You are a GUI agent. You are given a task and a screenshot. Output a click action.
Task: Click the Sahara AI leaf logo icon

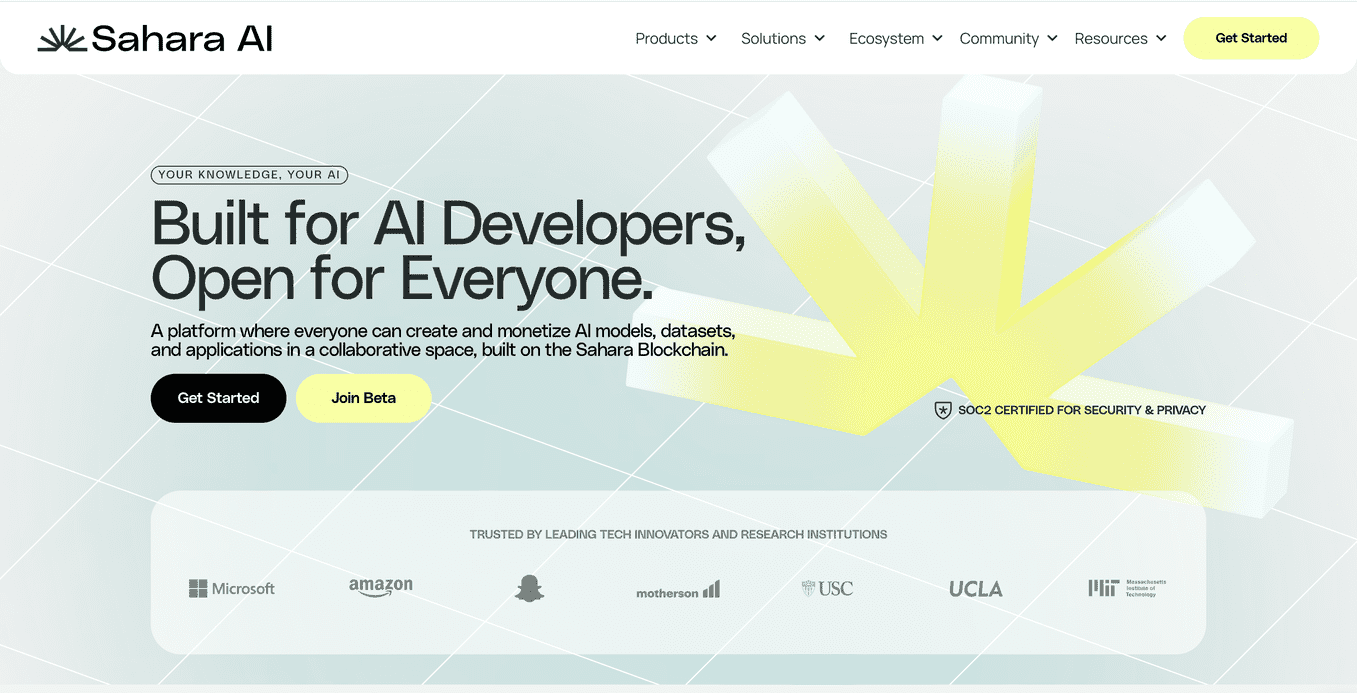coord(60,36)
